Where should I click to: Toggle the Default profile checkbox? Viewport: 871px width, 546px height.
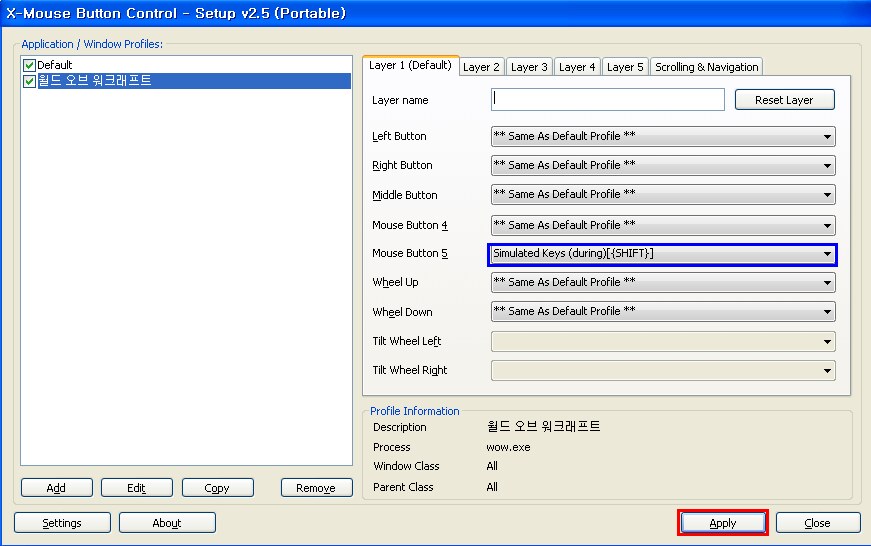[30, 66]
